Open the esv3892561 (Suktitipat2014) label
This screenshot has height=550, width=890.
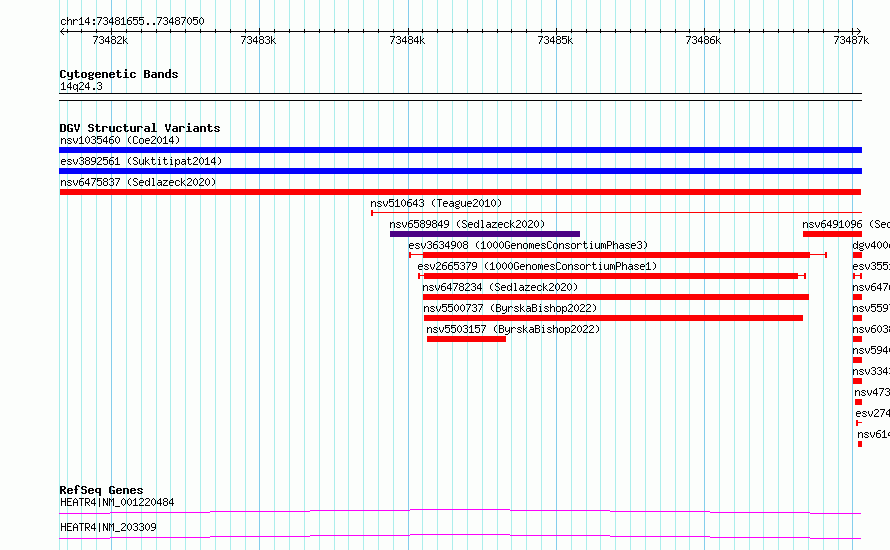(141, 161)
